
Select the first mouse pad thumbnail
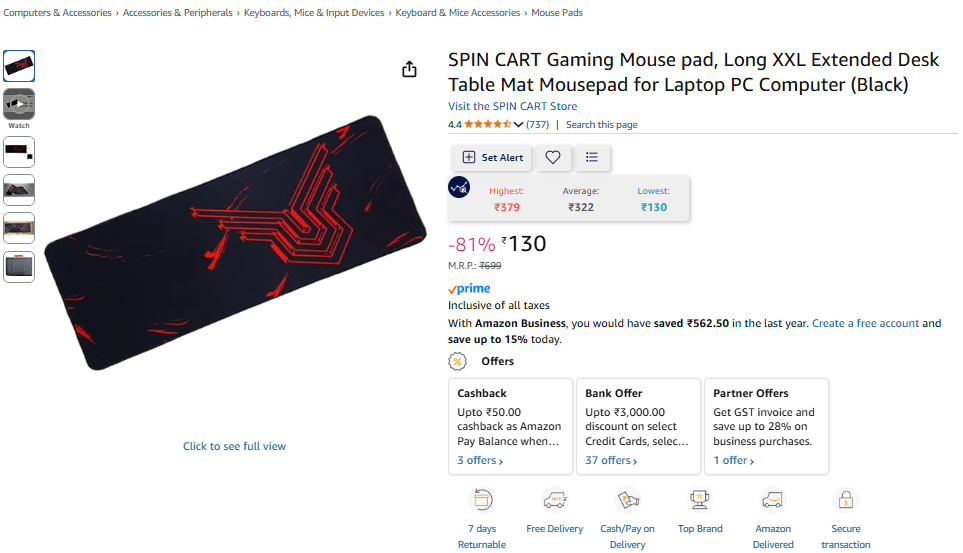pos(19,66)
